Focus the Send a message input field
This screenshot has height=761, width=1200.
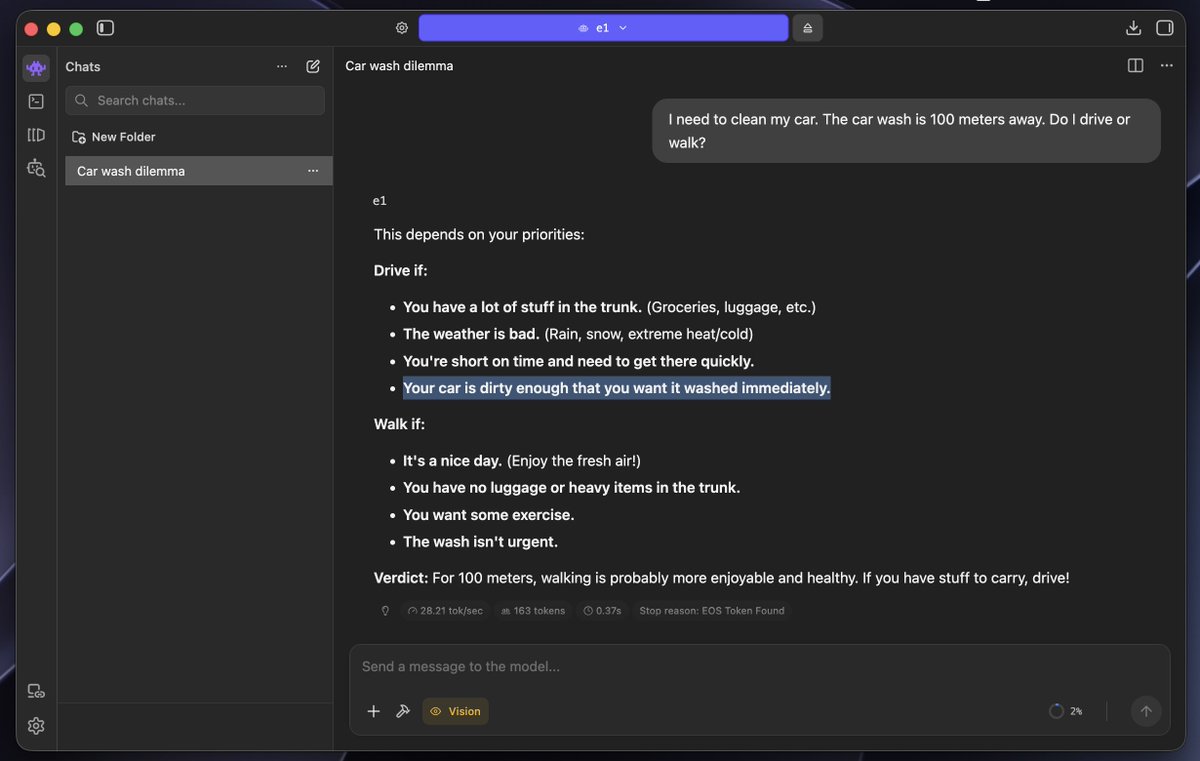[x=759, y=667]
